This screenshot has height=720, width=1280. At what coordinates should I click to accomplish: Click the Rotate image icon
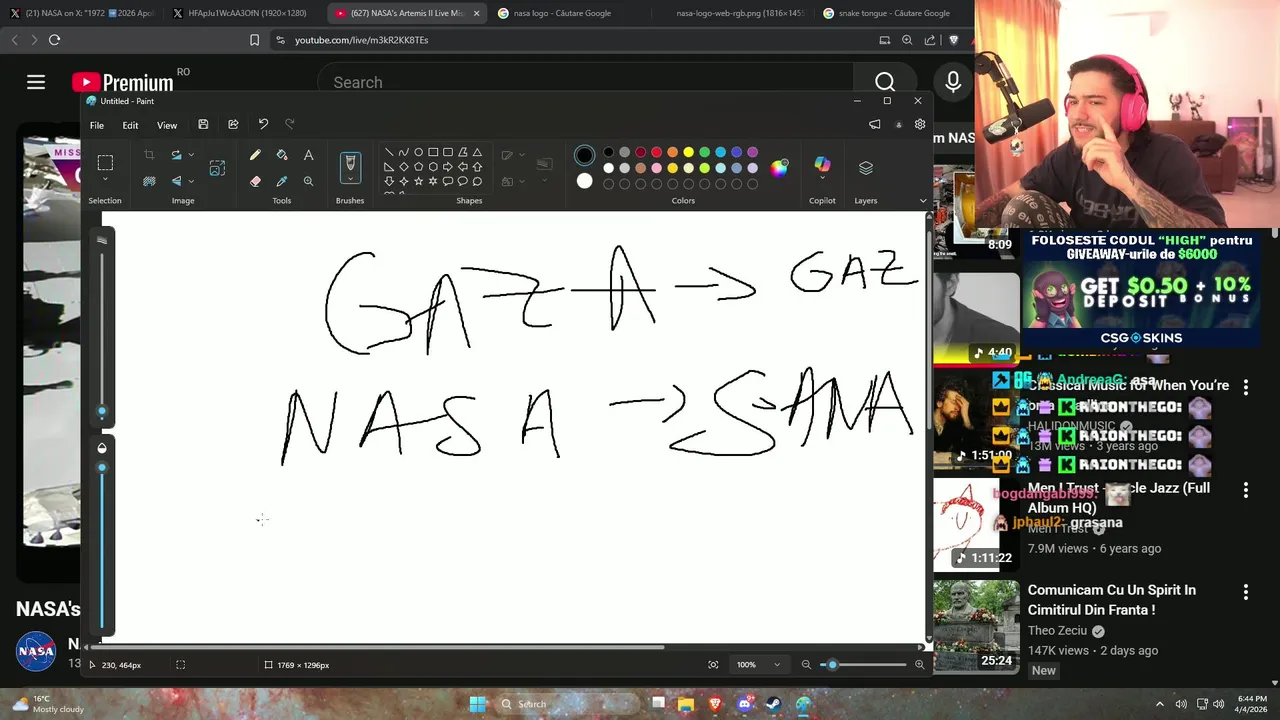[177, 155]
